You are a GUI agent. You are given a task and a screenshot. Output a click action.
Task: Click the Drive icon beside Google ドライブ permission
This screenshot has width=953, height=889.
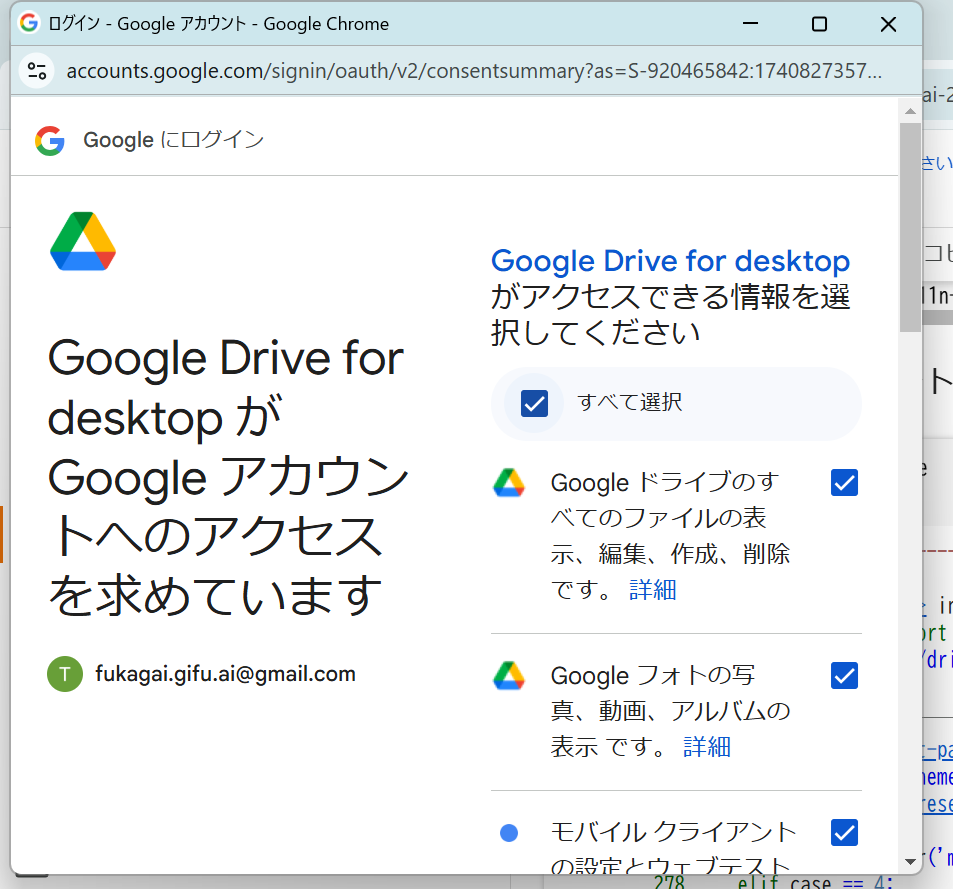509,482
